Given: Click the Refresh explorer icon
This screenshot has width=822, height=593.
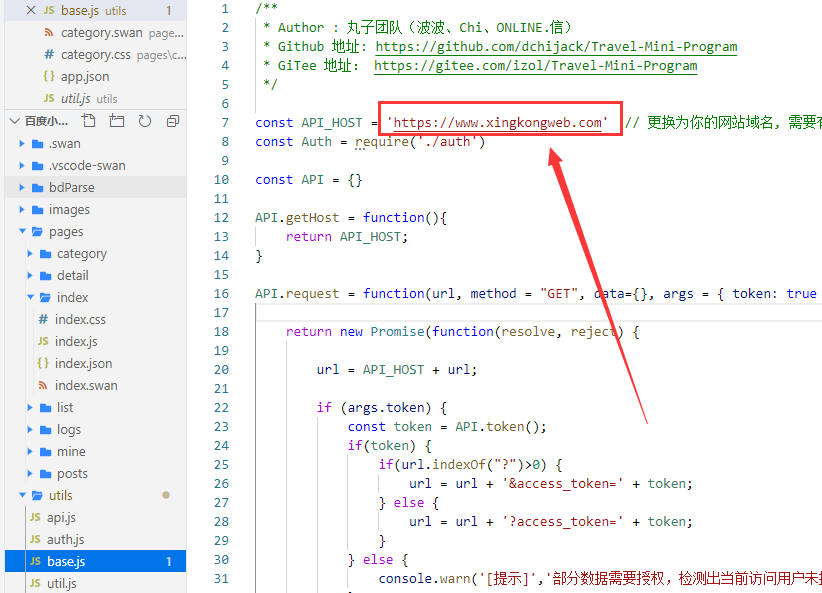Looking at the screenshot, I should pyautogui.click(x=145, y=121).
